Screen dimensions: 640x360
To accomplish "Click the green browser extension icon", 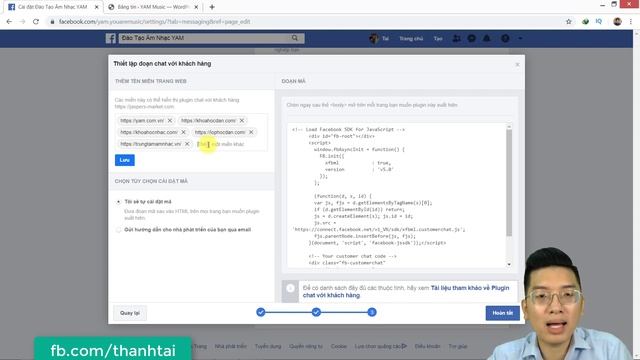I will 585,22.
